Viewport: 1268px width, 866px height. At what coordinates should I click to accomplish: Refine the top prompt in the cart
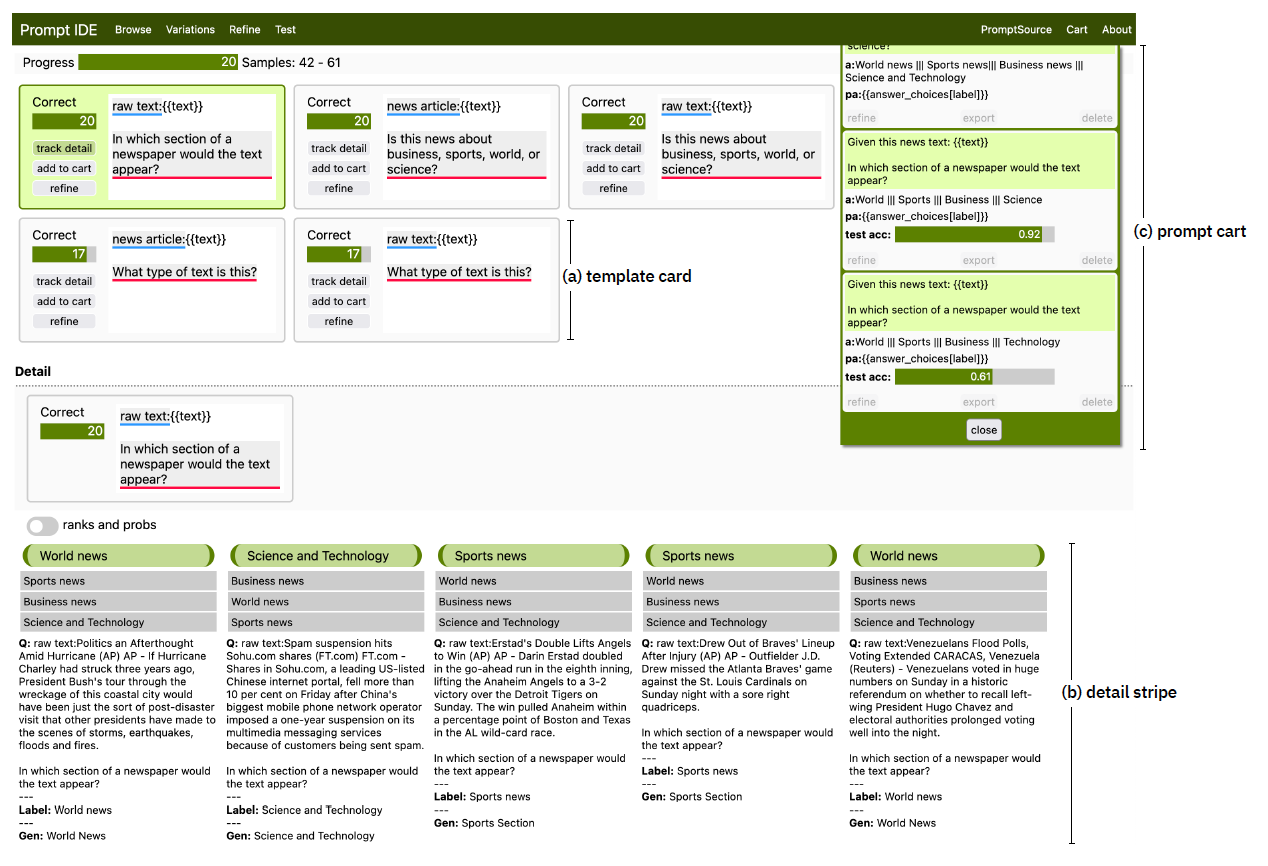(861, 118)
